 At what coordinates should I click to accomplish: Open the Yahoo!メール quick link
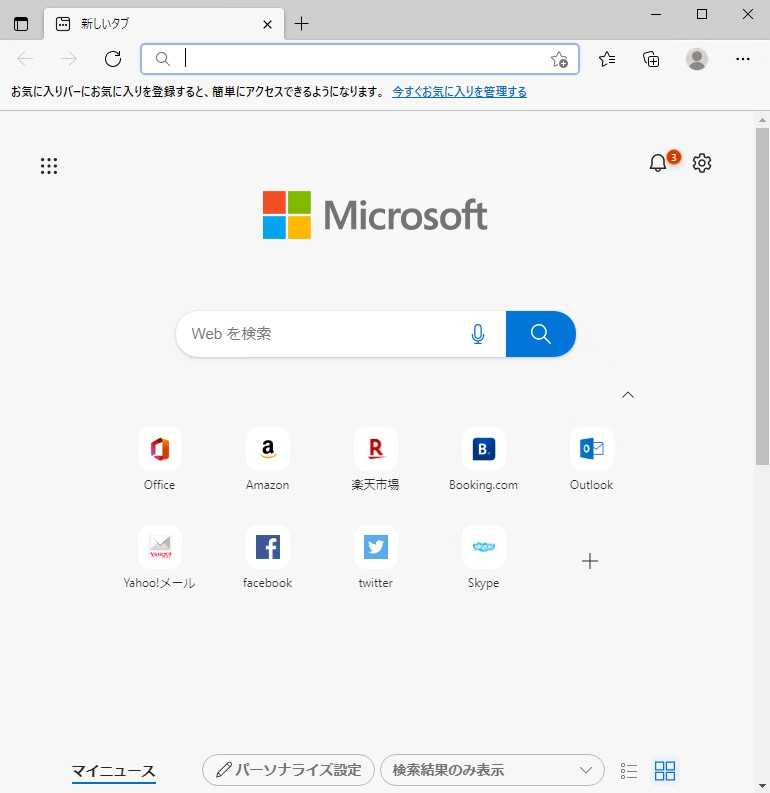pyautogui.click(x=160, y=557)
